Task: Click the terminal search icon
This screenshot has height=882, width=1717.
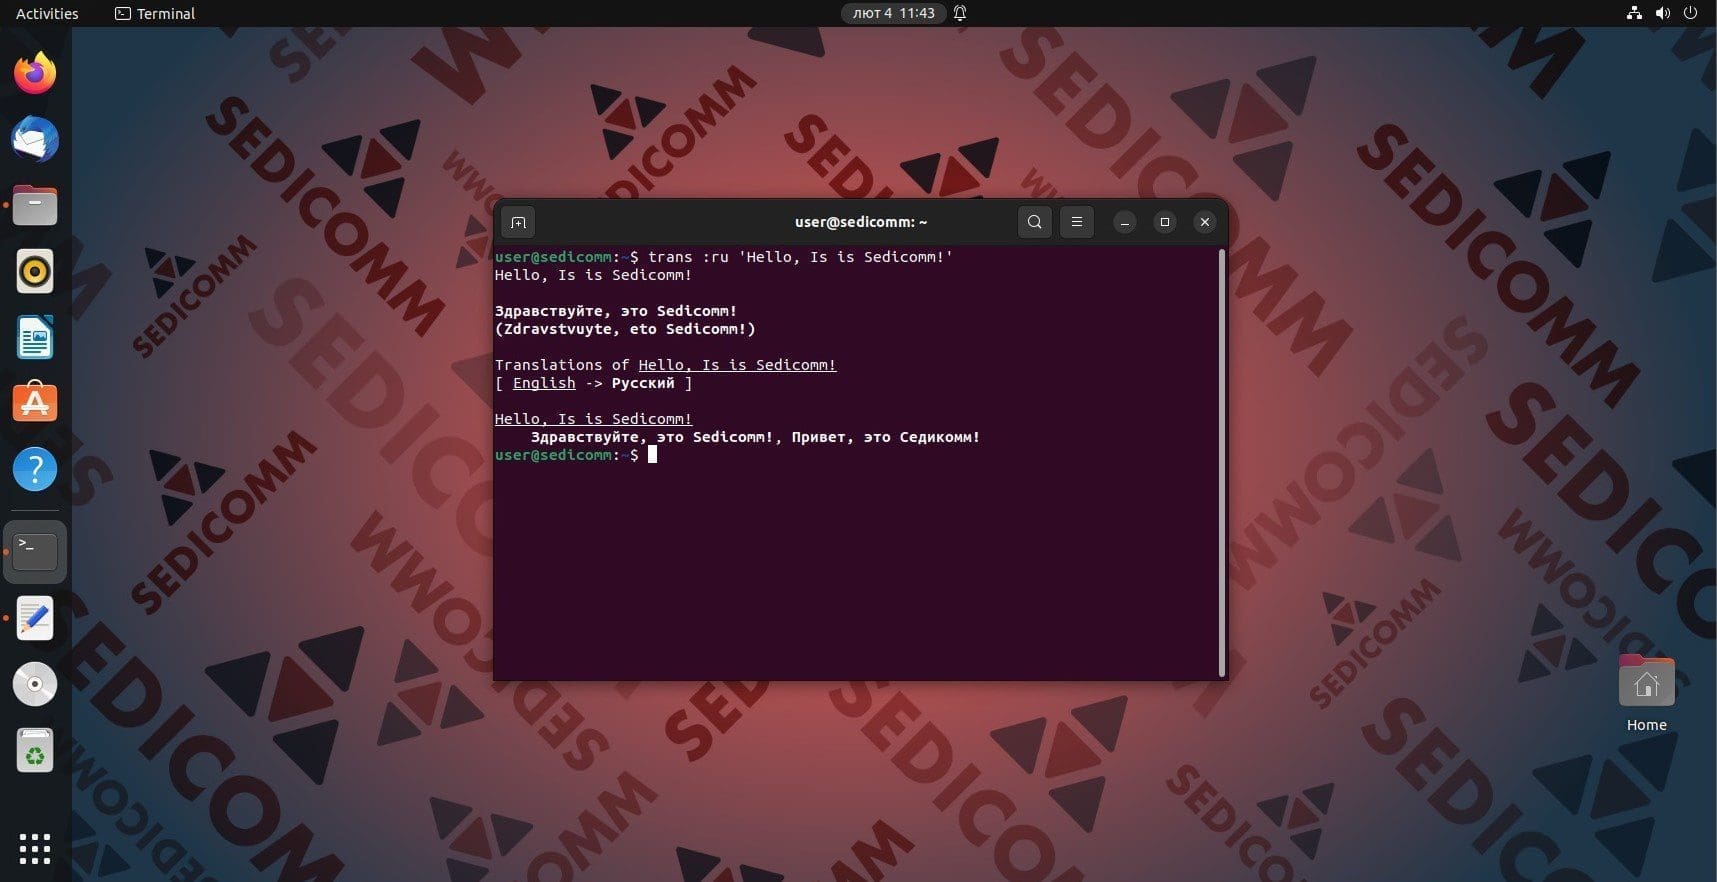Action: 1035,222
